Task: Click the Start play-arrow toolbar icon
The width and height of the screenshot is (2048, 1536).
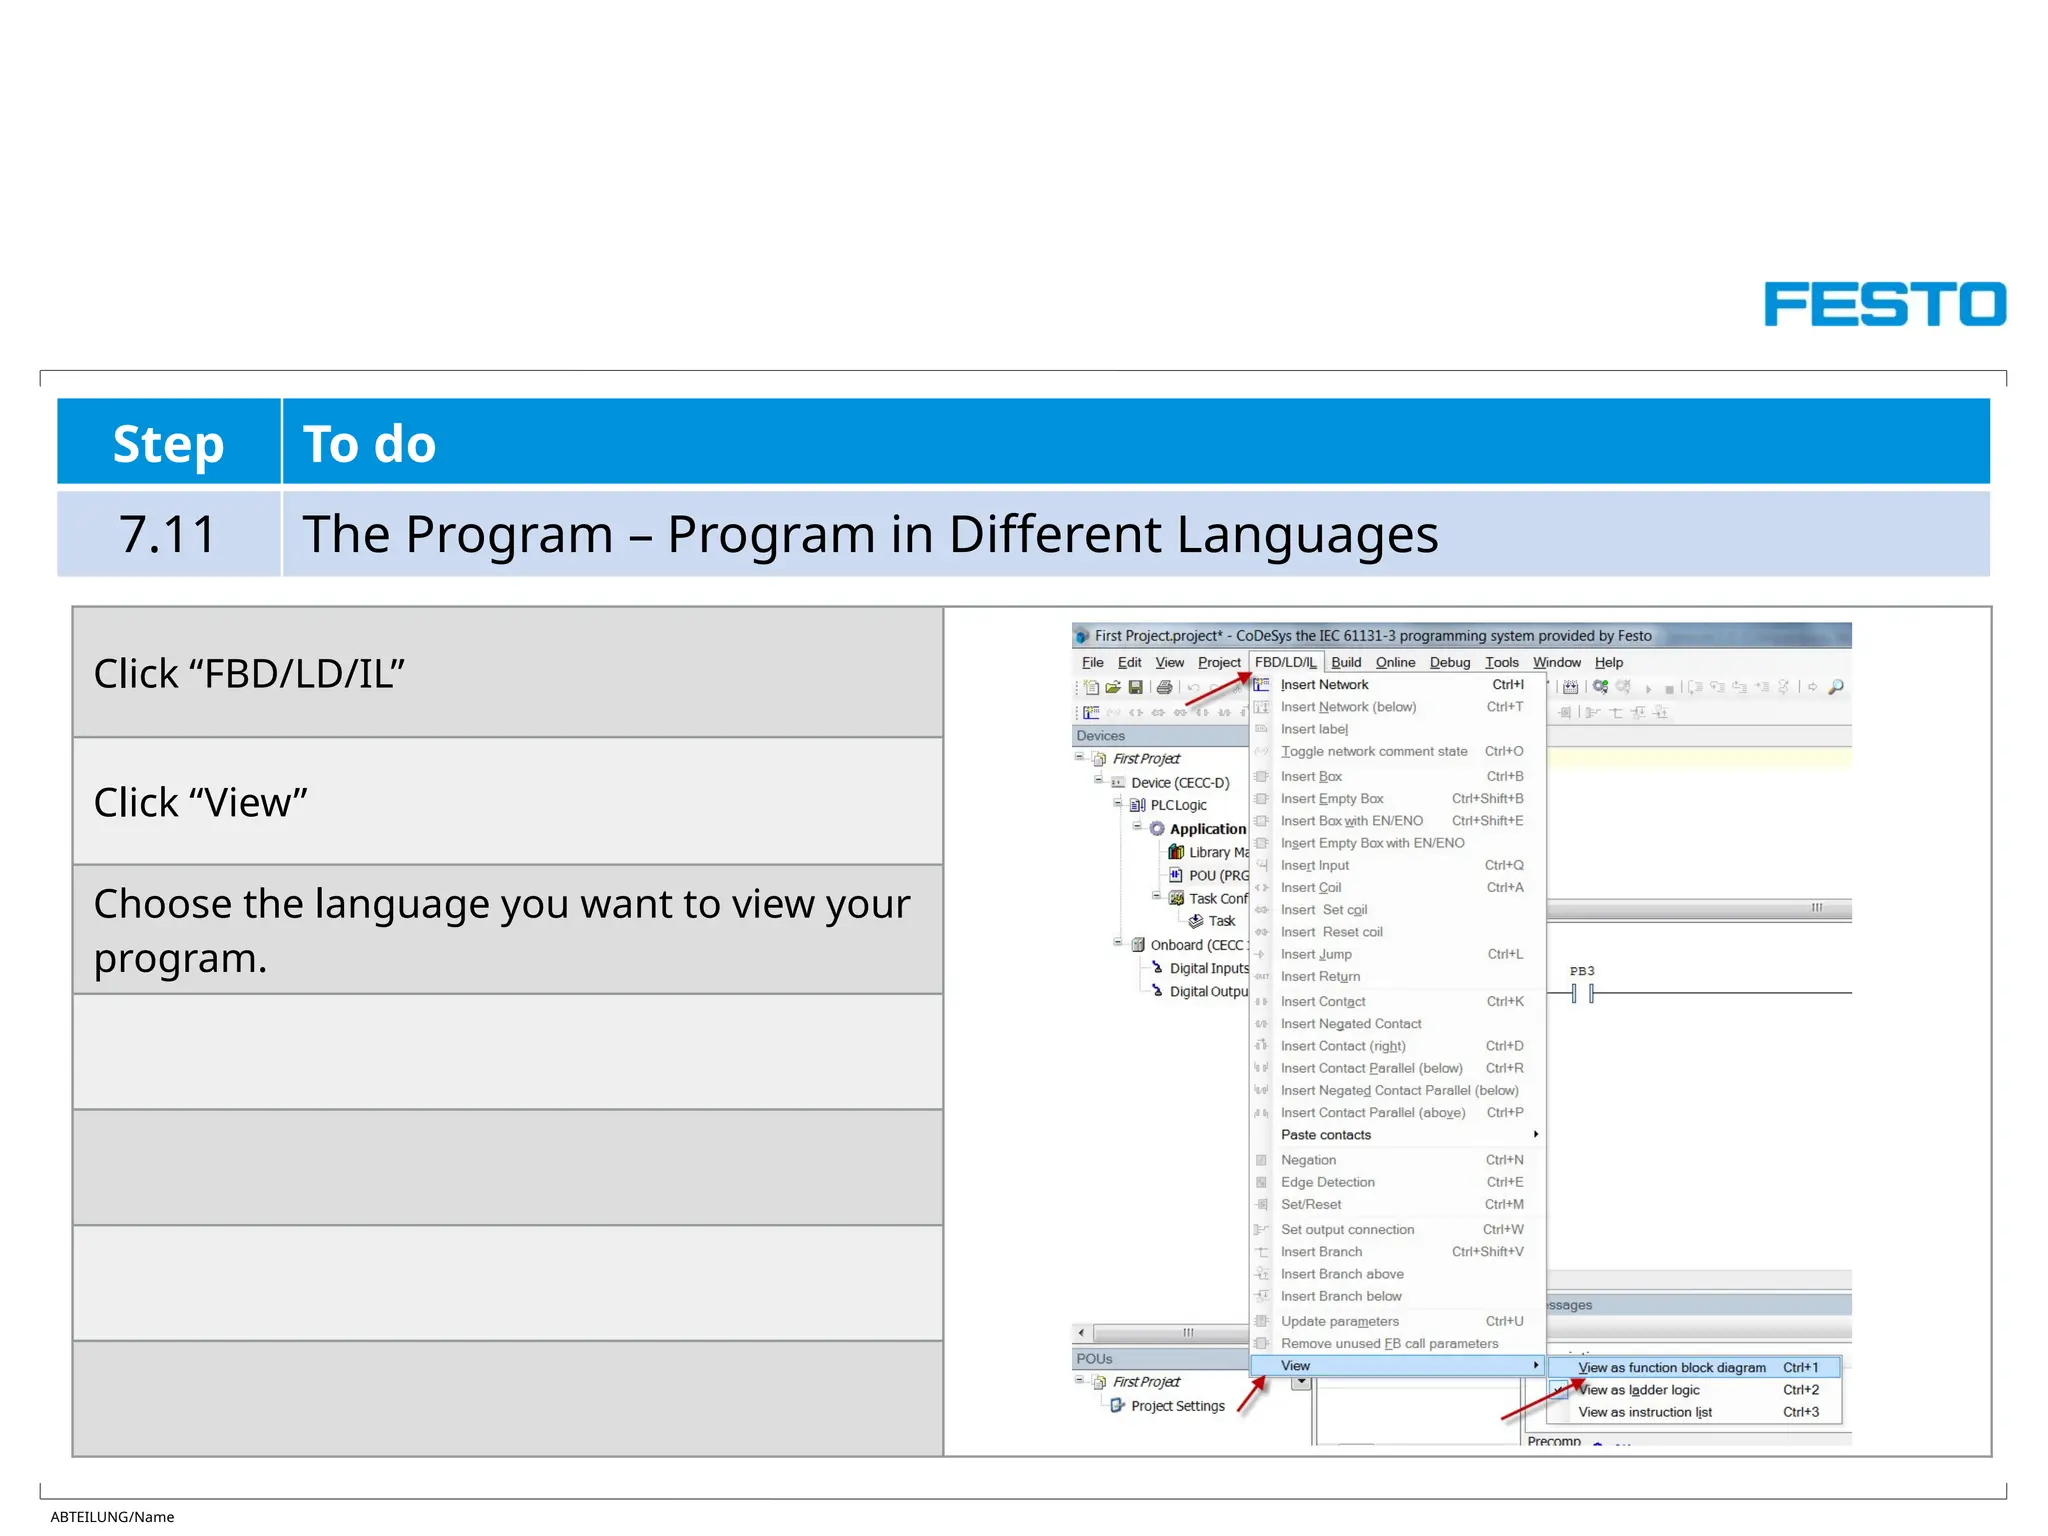Action: 1648,689
